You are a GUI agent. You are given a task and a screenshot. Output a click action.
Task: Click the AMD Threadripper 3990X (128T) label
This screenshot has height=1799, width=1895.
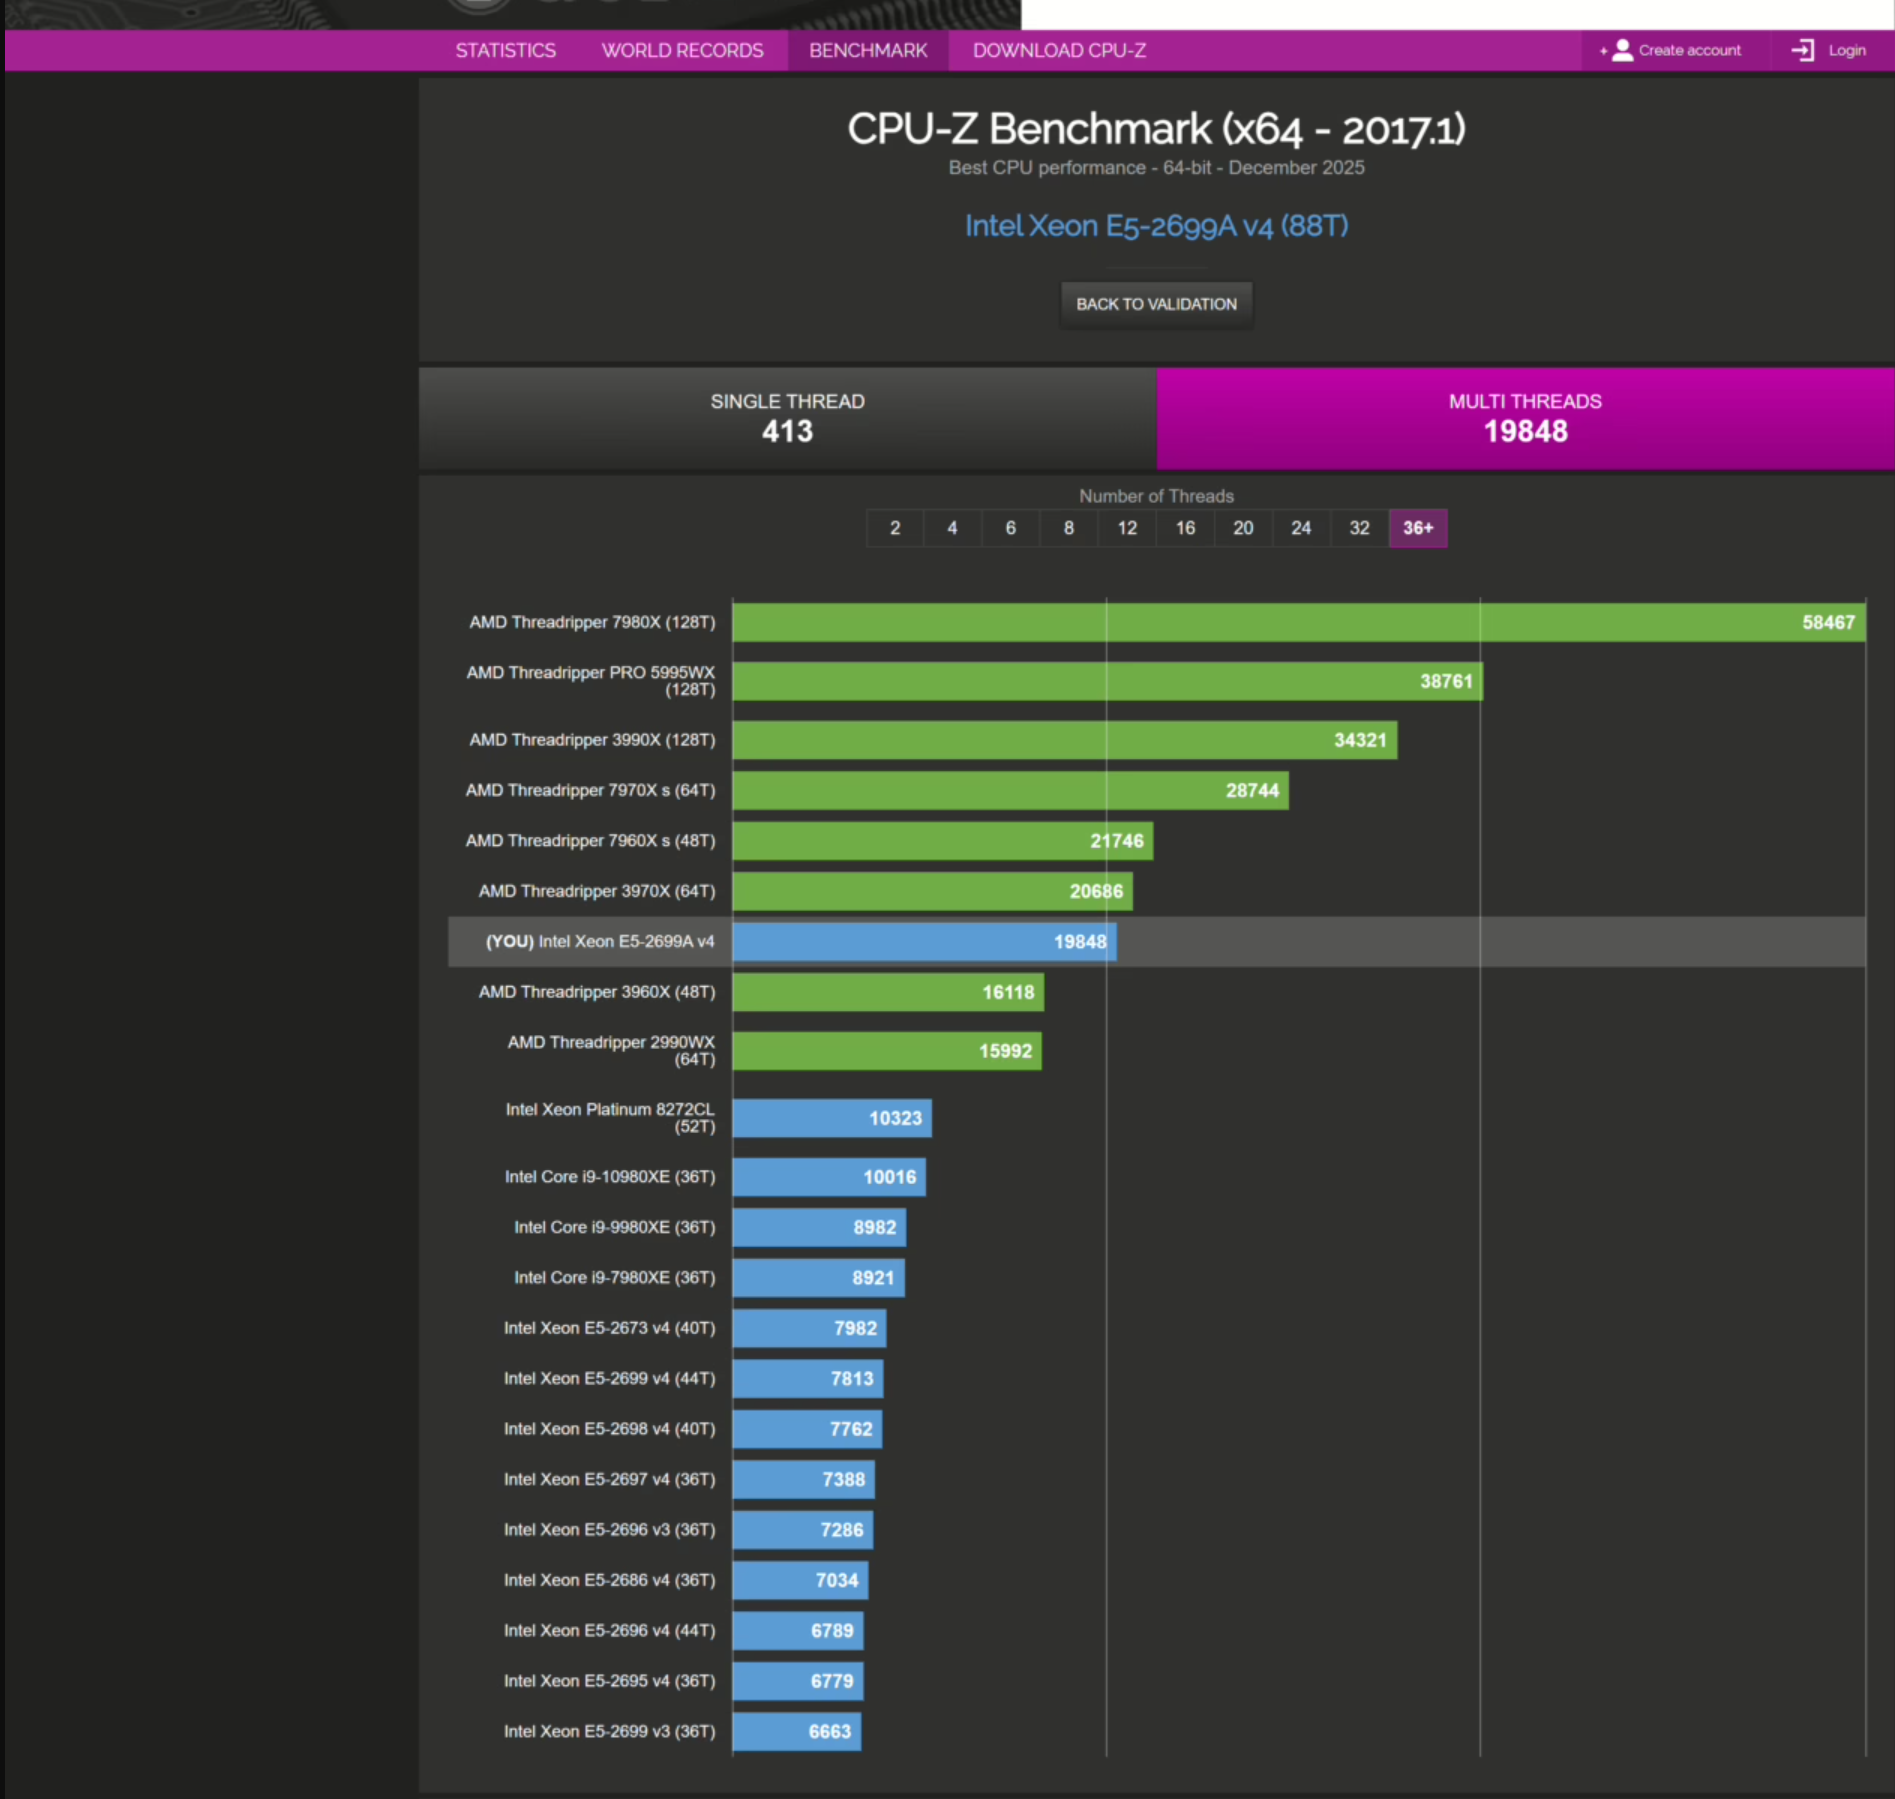592,740
